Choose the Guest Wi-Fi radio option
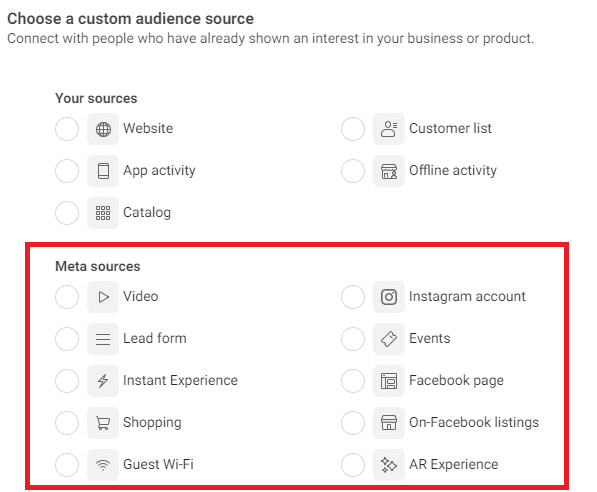597x492 pixels. pos(67,465)
